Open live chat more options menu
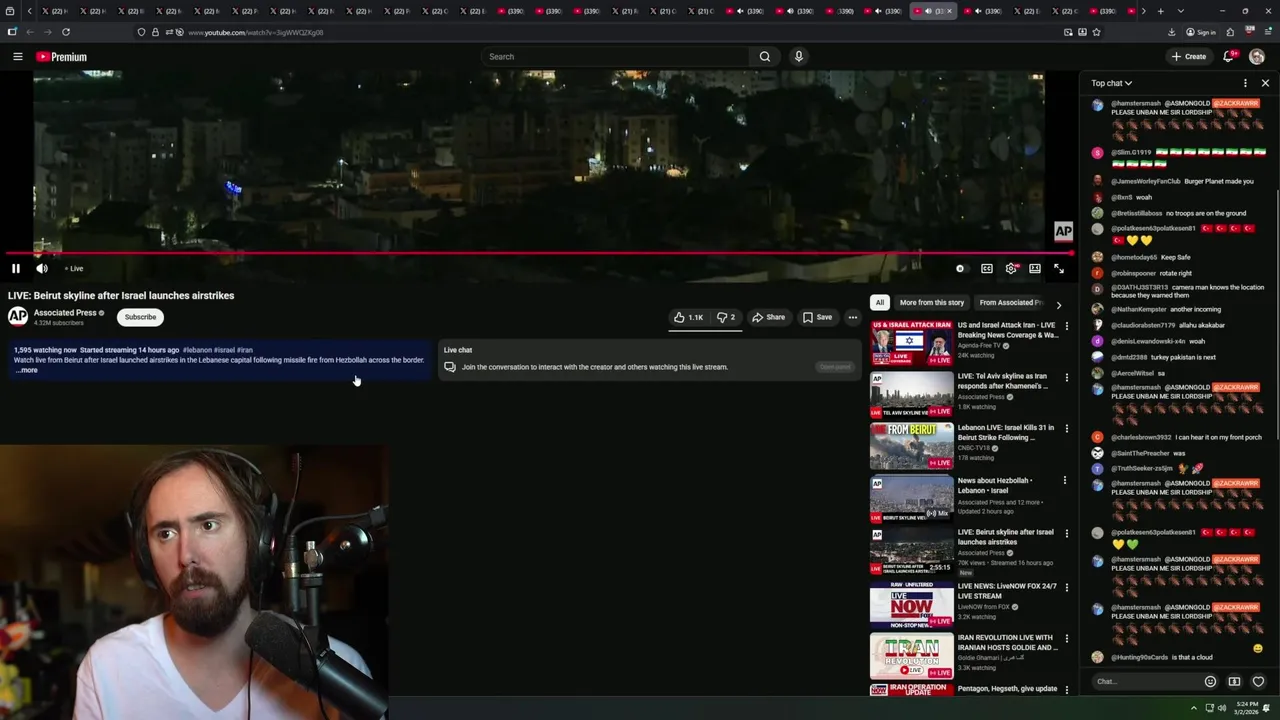 1245,83
